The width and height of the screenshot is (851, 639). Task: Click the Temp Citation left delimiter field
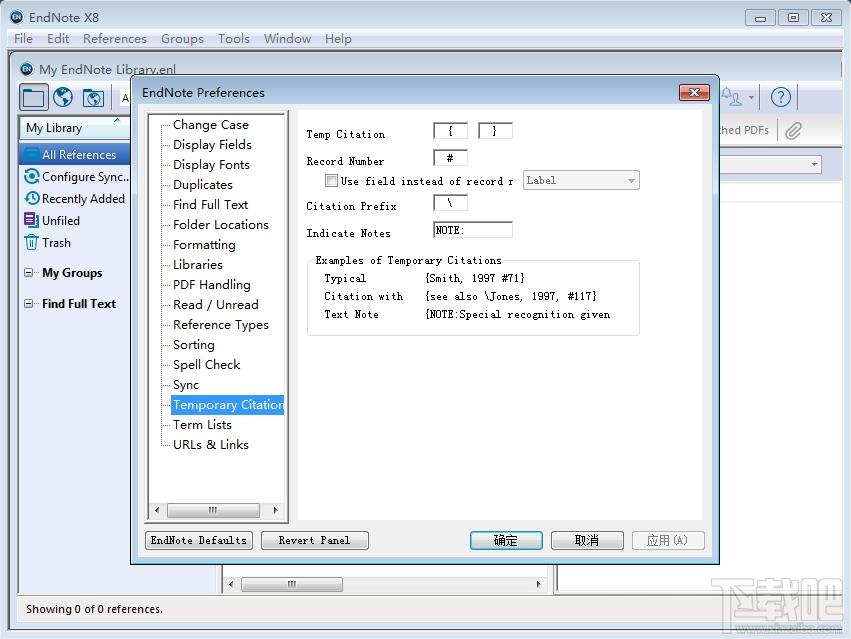coord(450,131)
